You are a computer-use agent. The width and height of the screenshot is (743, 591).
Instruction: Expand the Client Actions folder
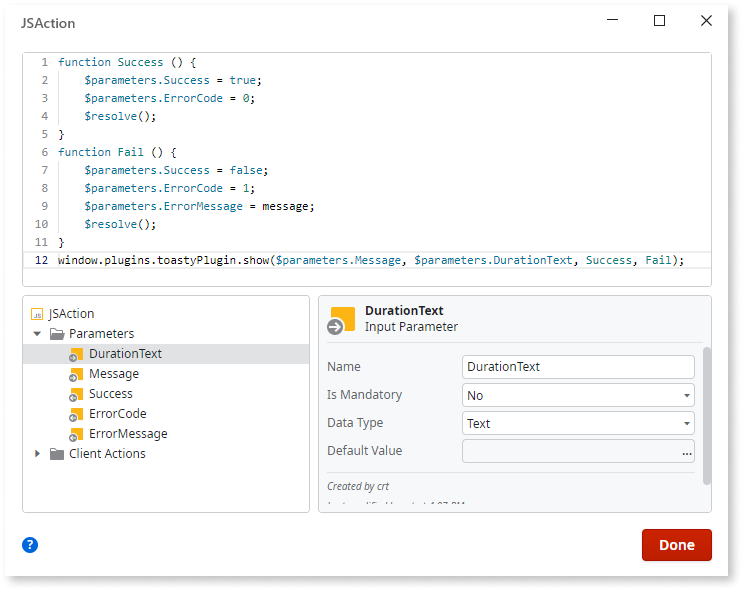pyautogui.click(x=38, y=454)
